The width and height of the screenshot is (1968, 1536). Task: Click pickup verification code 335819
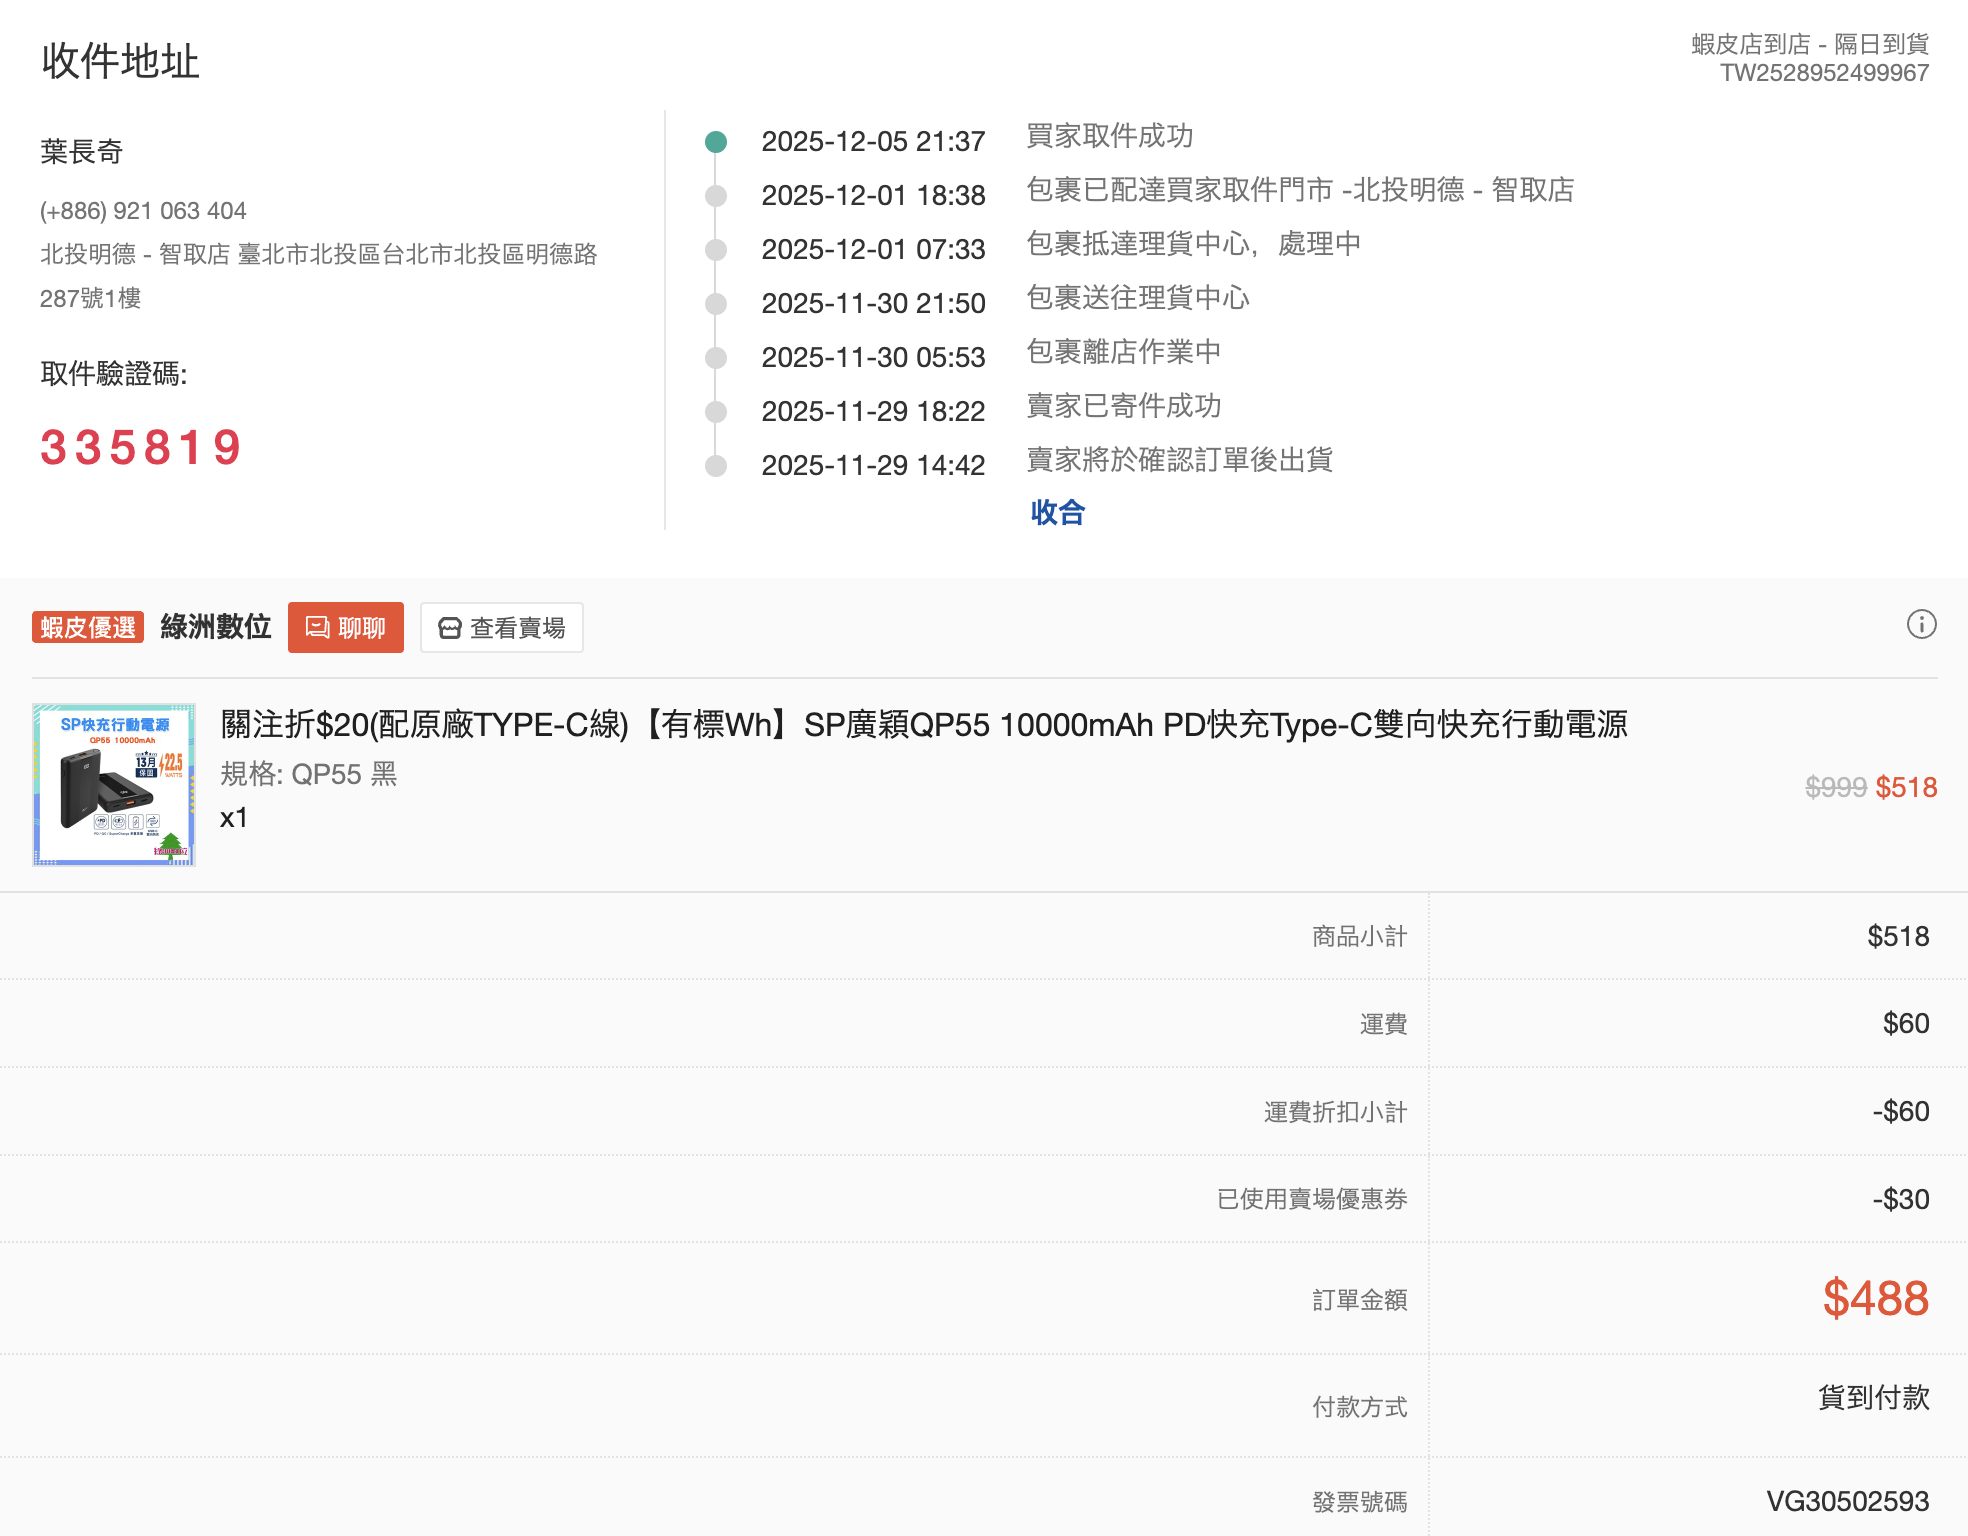tap(141, 448)
